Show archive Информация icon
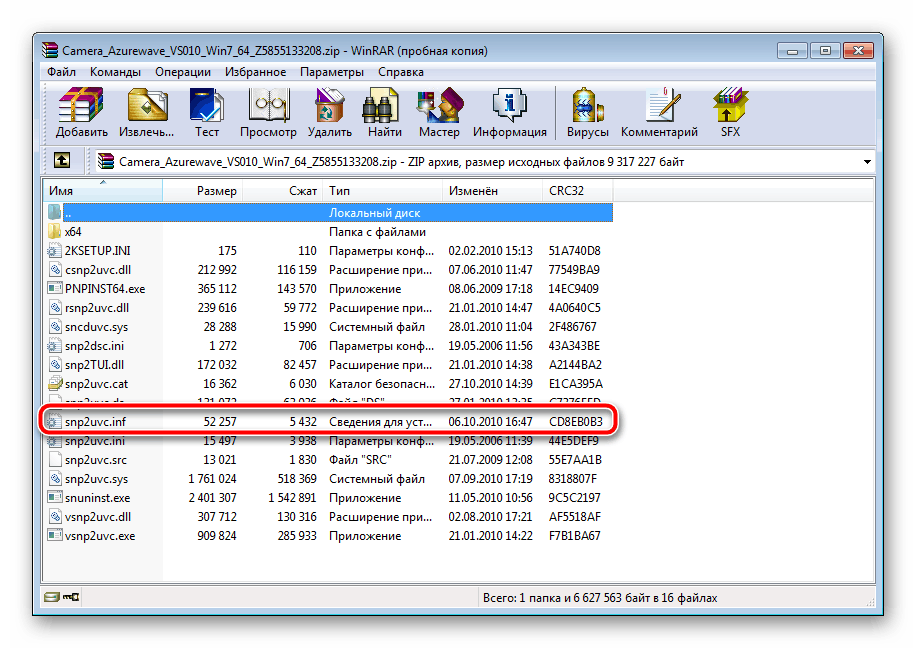 tap(509, 112)
